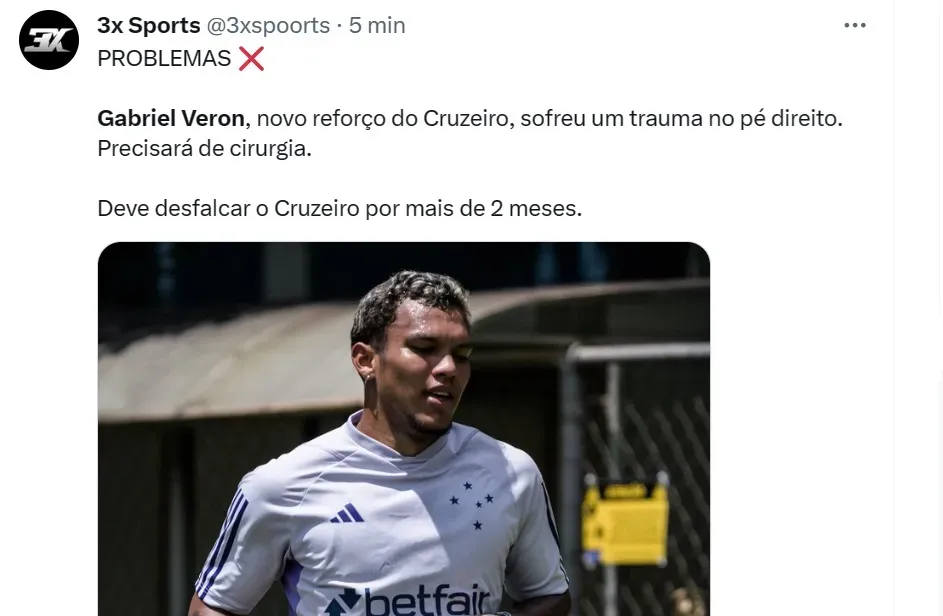Screen dimensions: 943x616
Task: Click the yellow sign in photo background
Action: pyautogui.click(x=625, y=520)
